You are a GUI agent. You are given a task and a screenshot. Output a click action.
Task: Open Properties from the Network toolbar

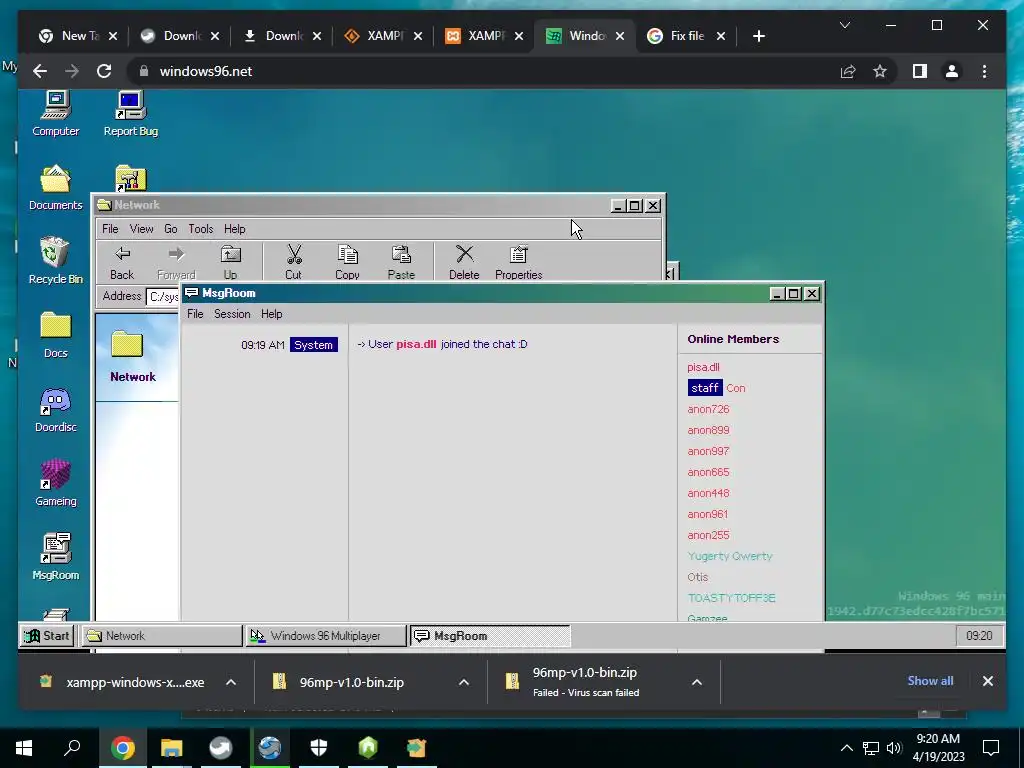pos(519,263)
